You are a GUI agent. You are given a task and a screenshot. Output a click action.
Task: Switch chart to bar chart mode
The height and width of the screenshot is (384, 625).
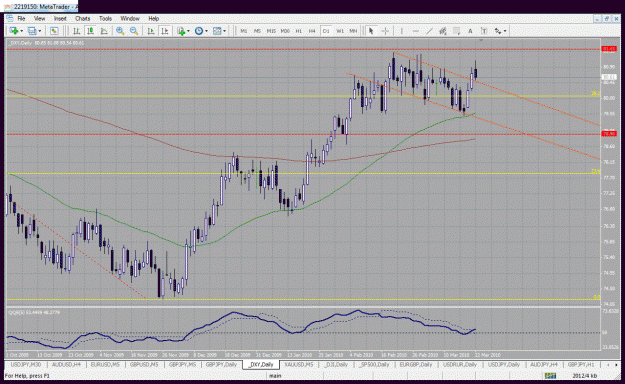pyautogui.click(x=76, y=31)
